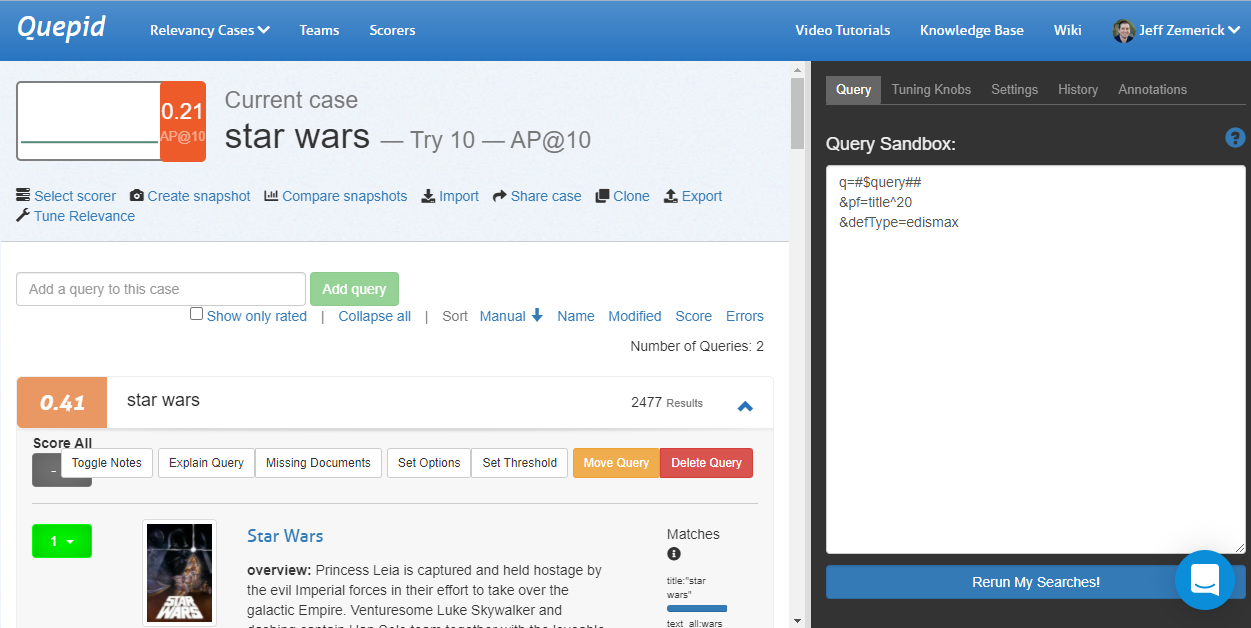Click the Create snapshot camera icon
The width and height of the screenshot is (1251, 628).
[137, 196]
